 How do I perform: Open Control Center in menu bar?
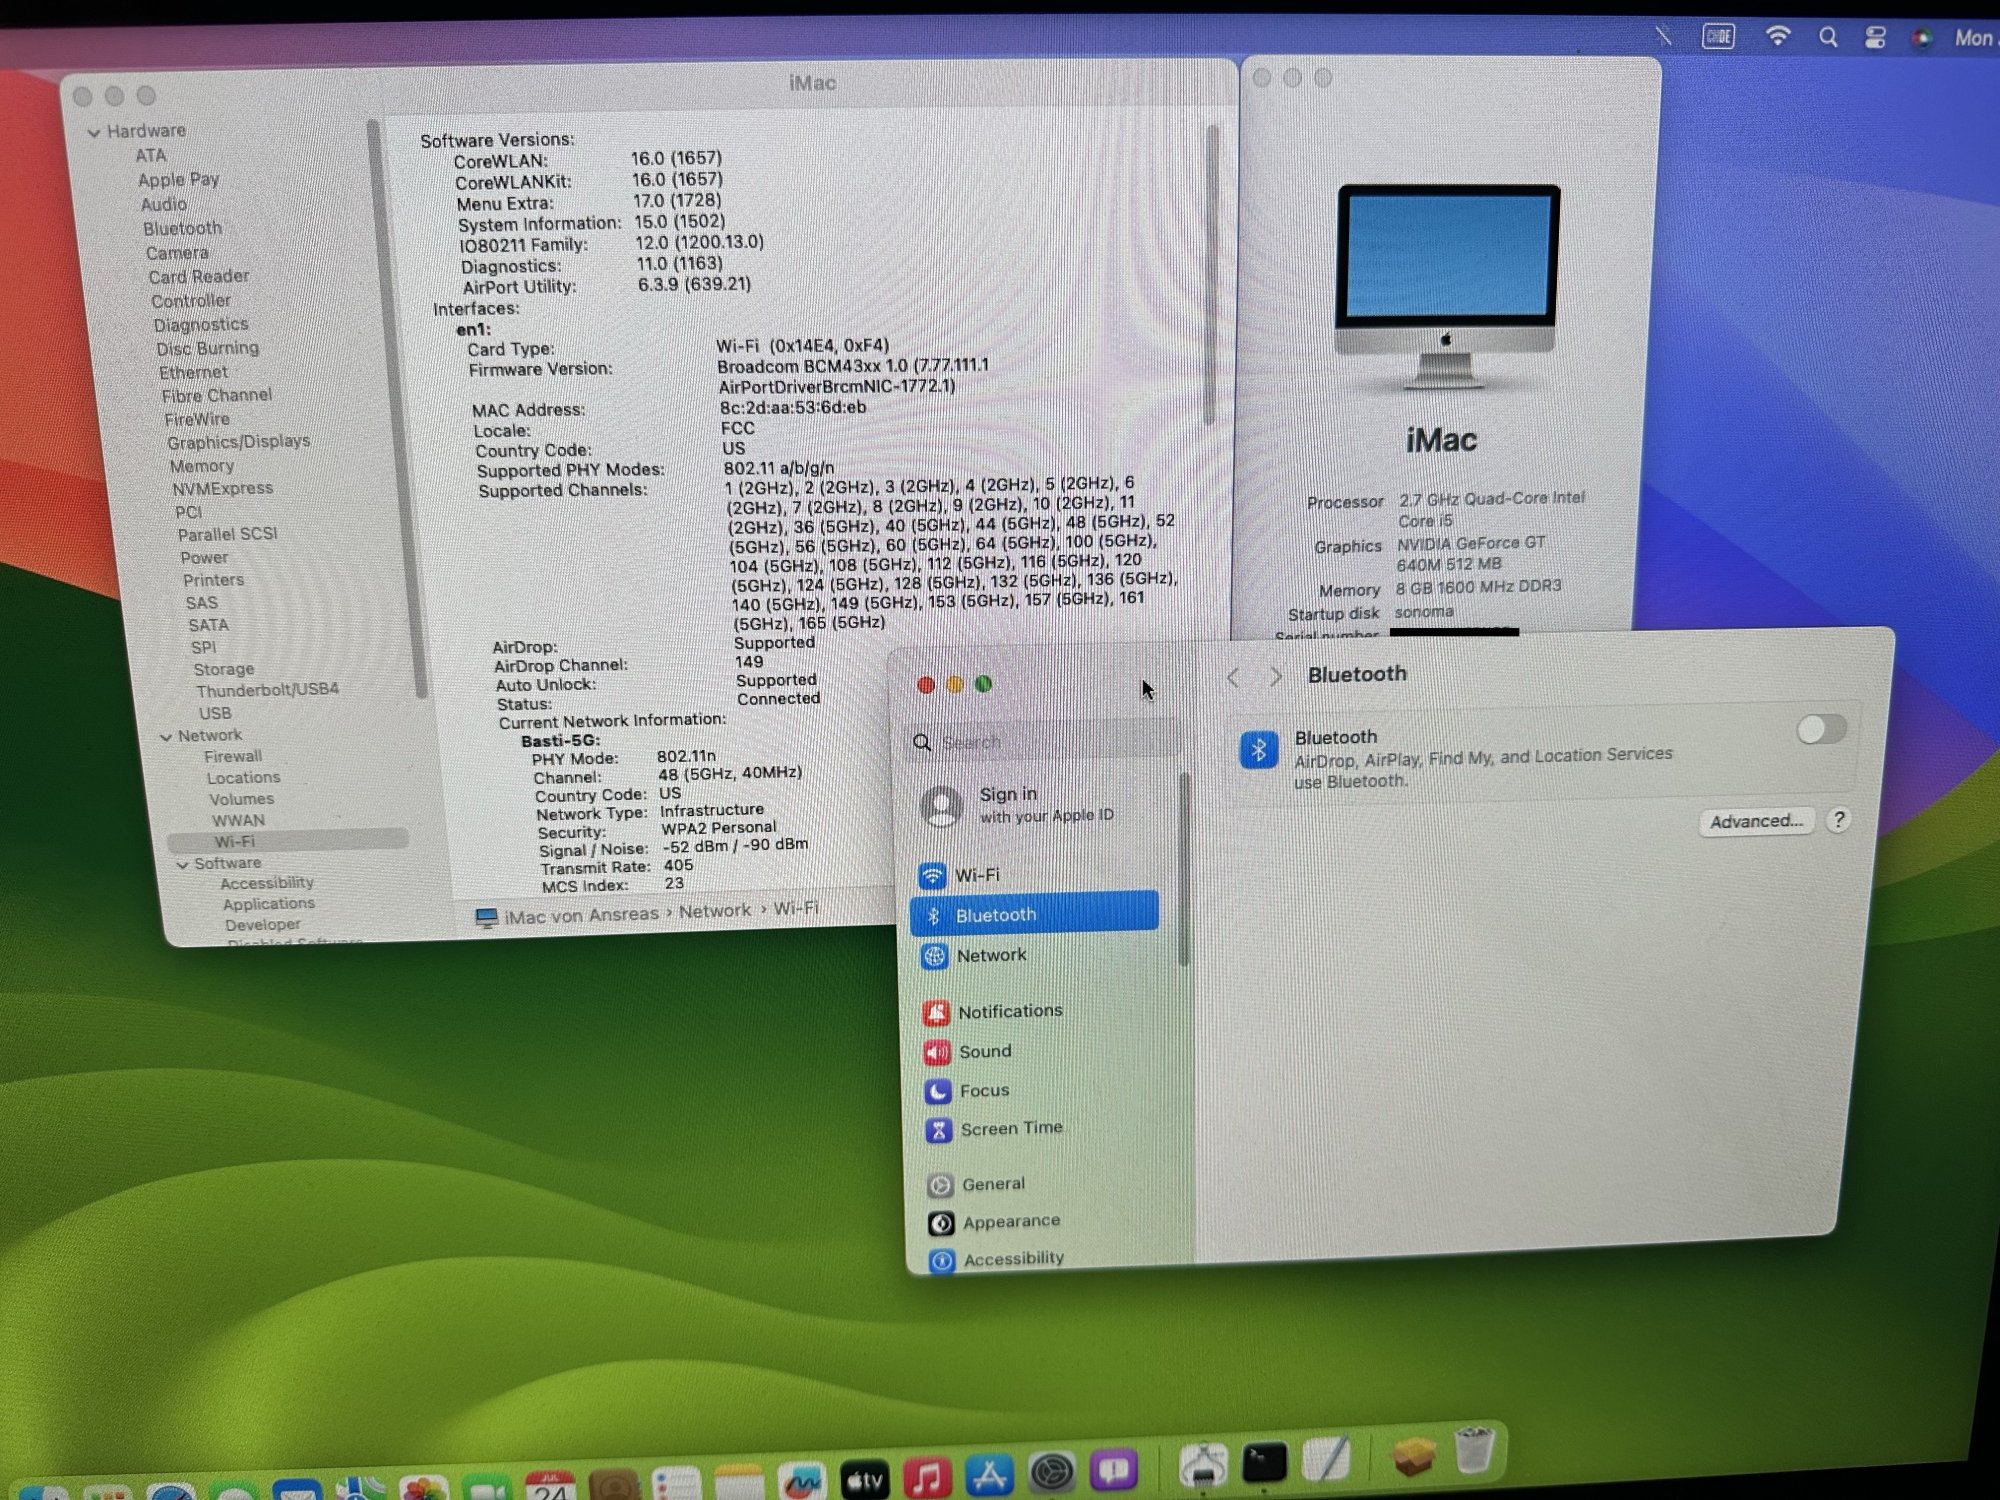pyautogui.click(x=1875, y=38)
